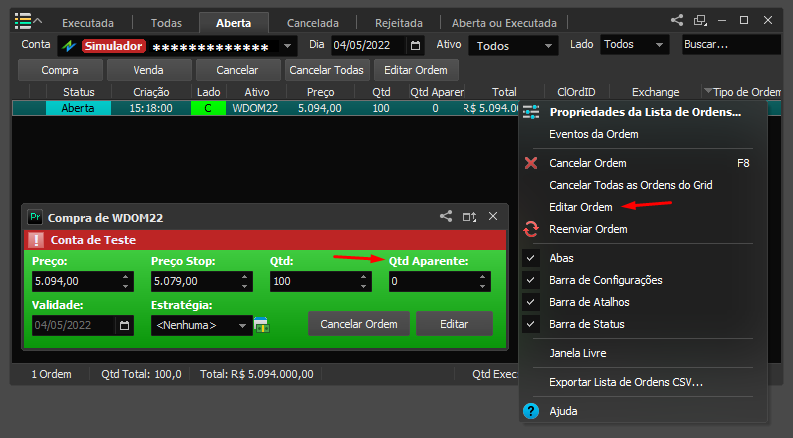Click the Buscar search field
Image resolution: width=793 pixels, height=438 pixels.
coord(731,45)
